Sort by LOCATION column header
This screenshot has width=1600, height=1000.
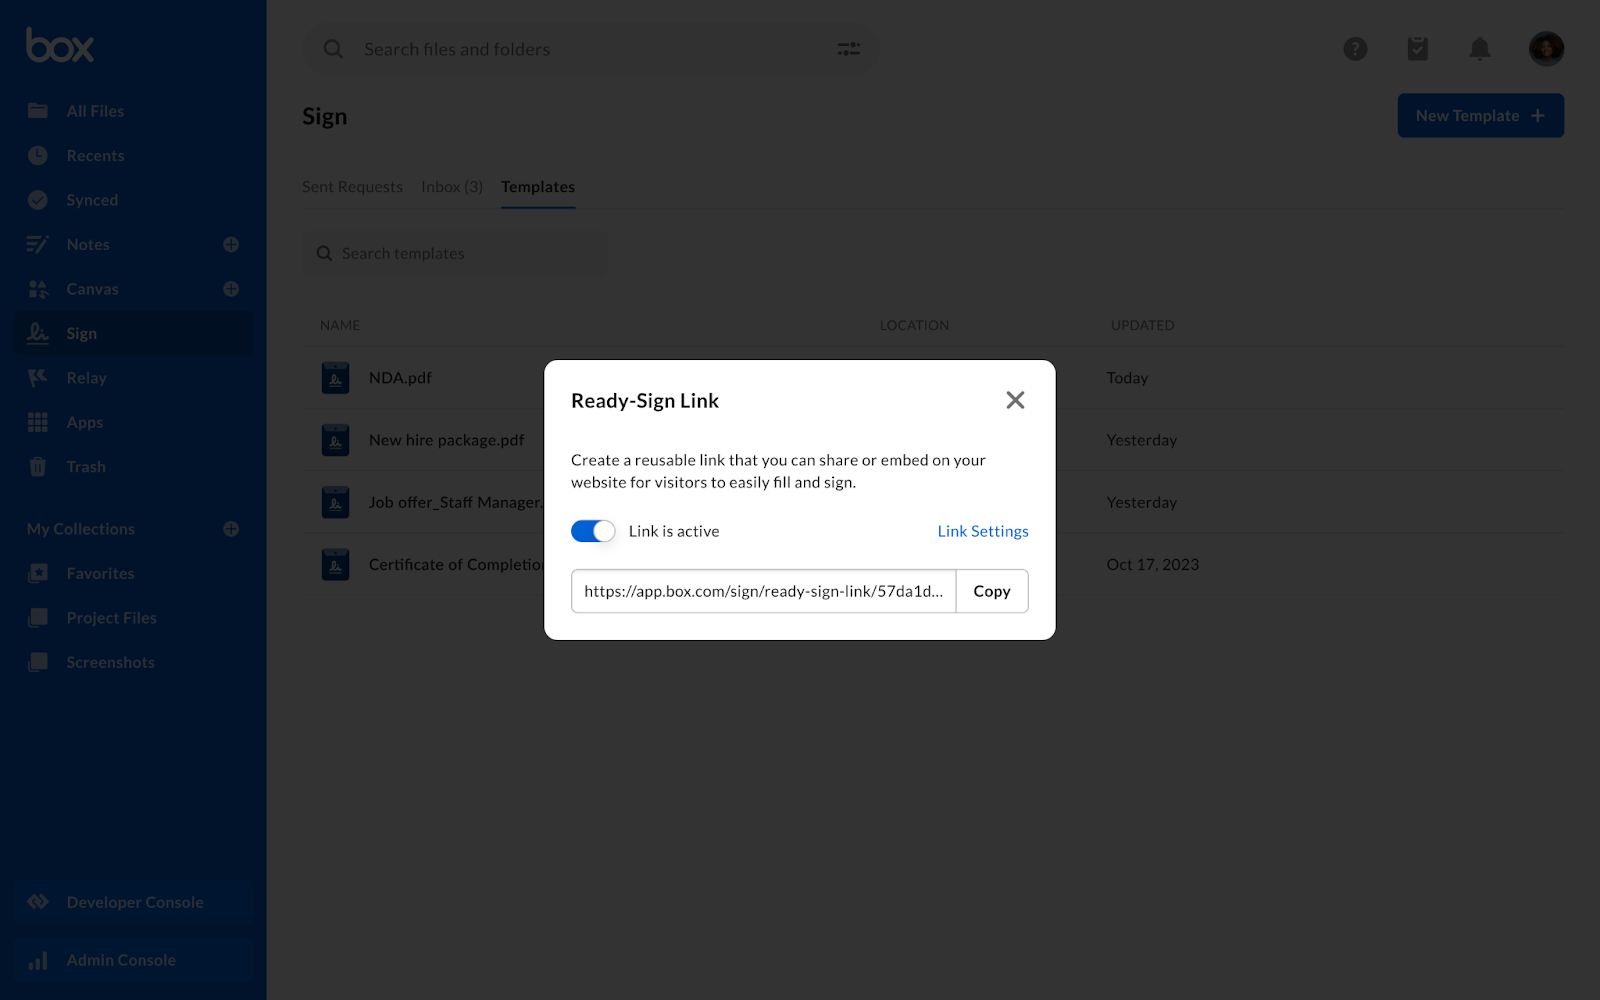pyautogui.click(x=914, y=325)
